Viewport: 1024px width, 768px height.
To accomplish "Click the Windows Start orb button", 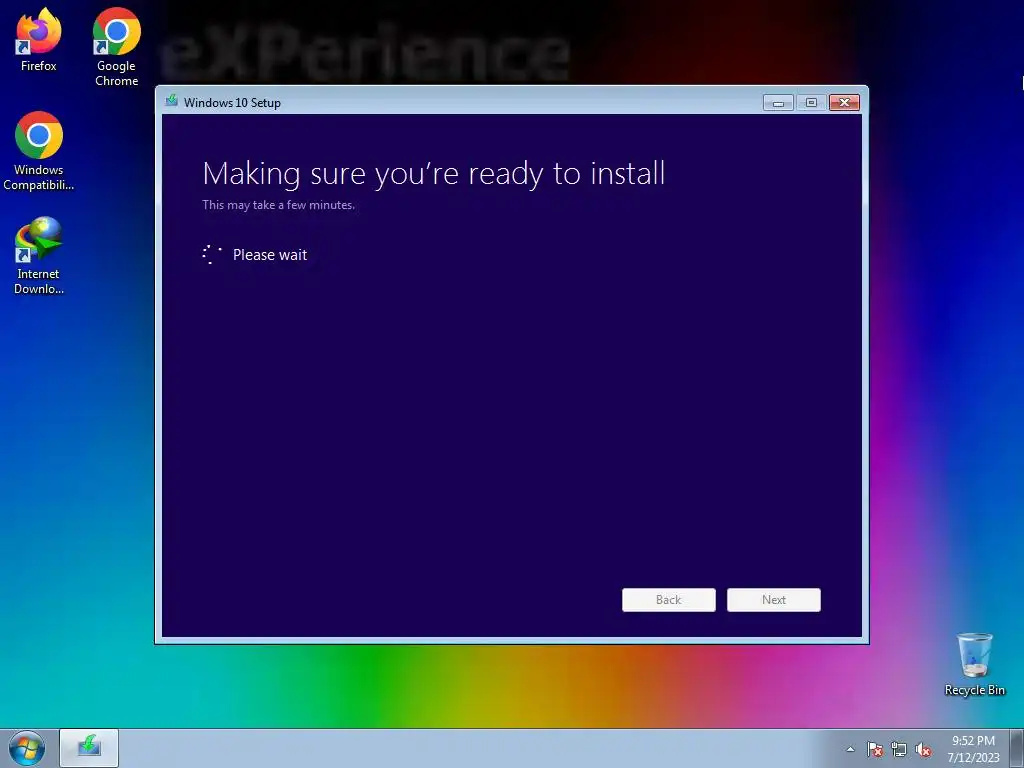I will (27, 748).
